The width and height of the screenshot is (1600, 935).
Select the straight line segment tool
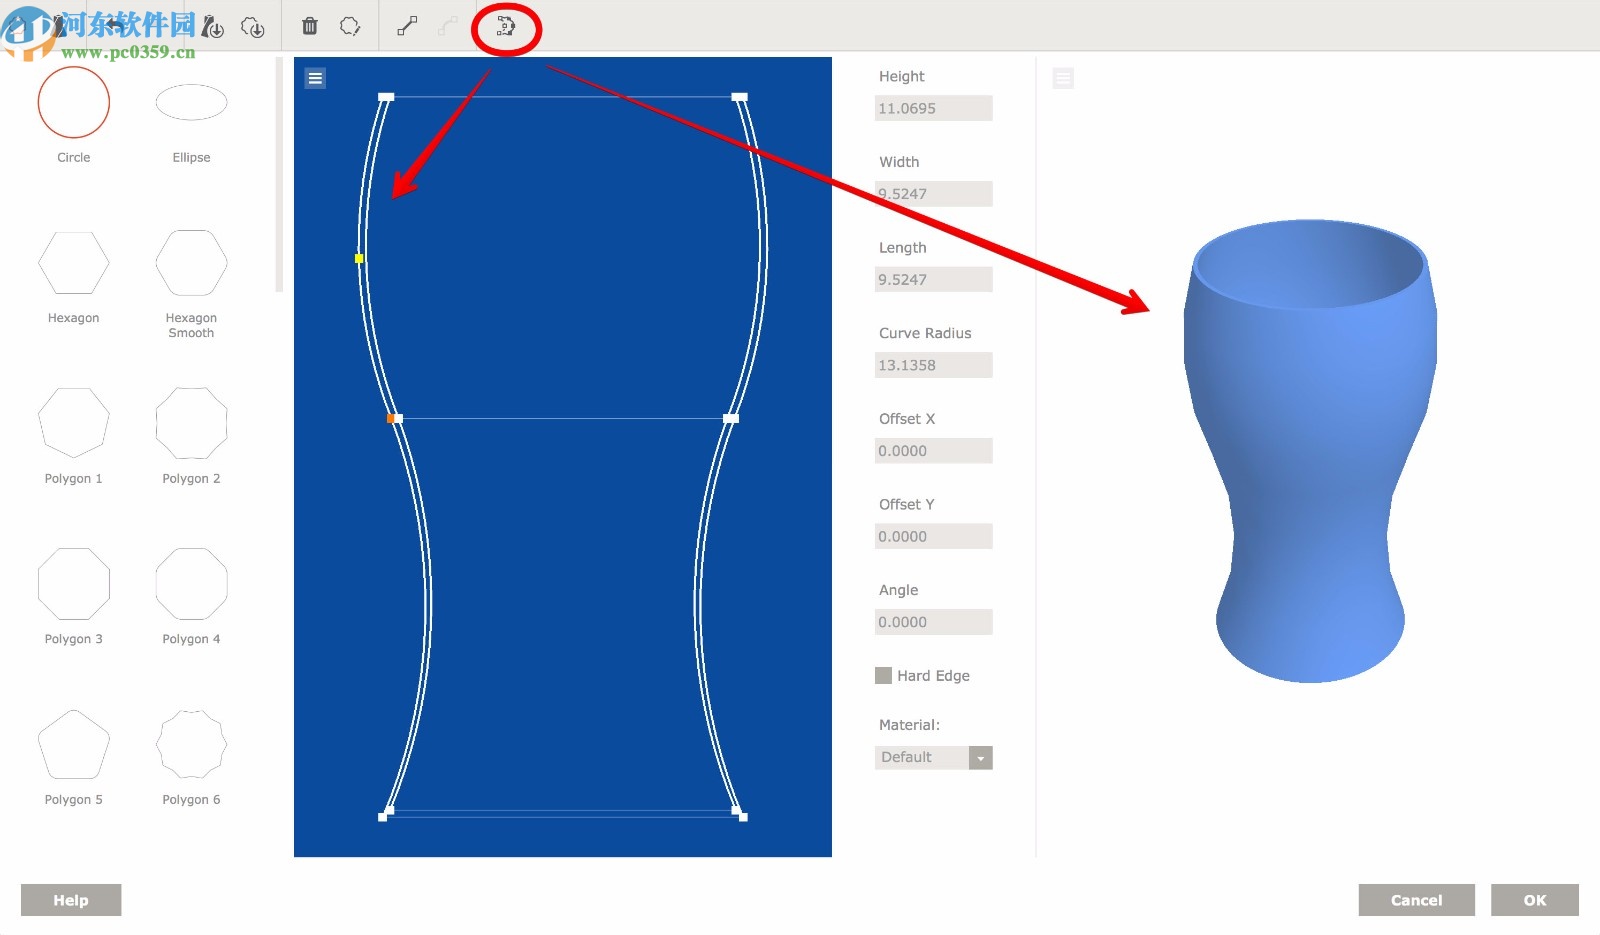[x=407, y=26]
